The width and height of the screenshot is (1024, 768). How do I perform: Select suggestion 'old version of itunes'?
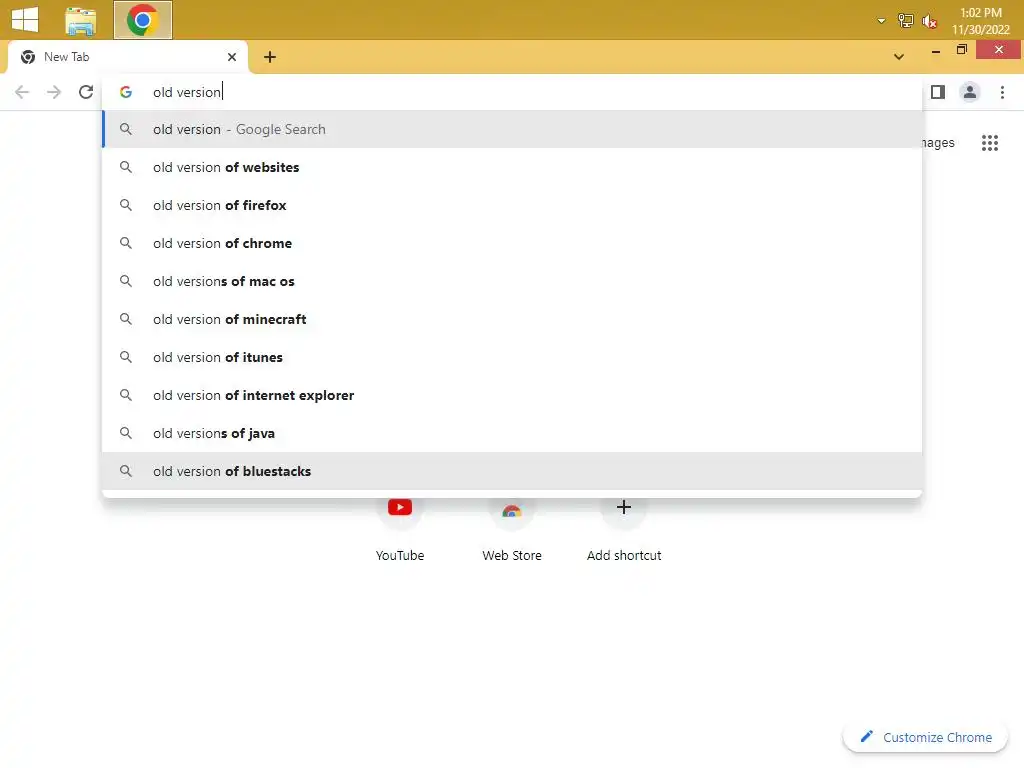[512, 357]
